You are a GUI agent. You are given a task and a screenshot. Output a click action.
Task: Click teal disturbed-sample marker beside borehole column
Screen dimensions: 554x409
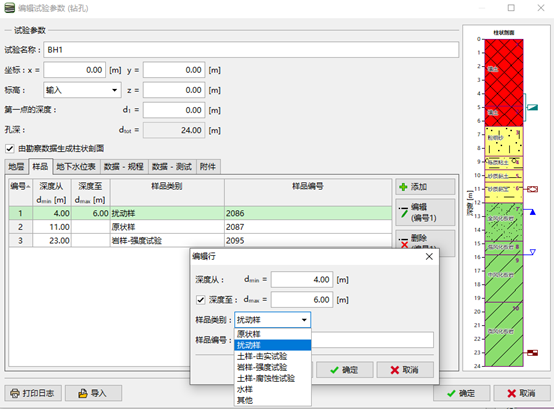(532, 107)
